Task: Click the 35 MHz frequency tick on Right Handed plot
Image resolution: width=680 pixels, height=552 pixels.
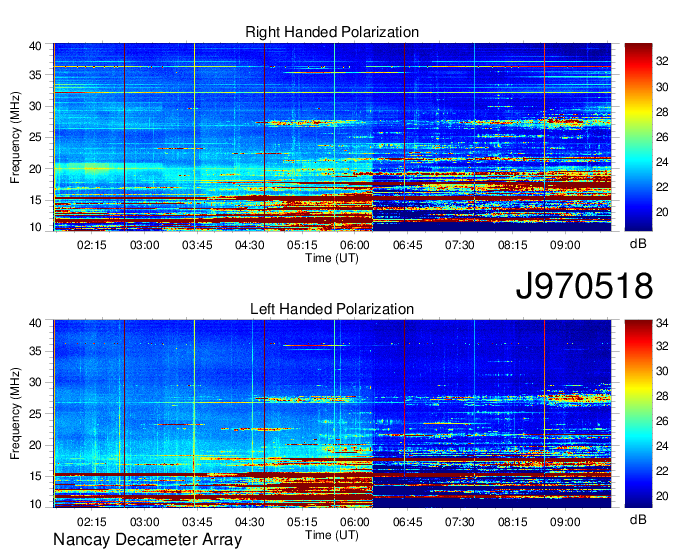Action: [x=36, y=75]
